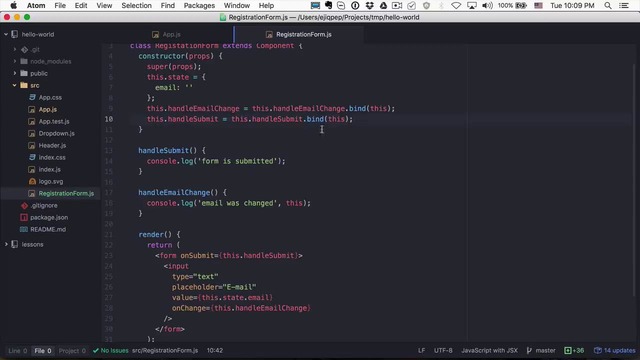This screenshot has height=360, width=640.
Task: Expand the public folder
Action: click(15, 73)
